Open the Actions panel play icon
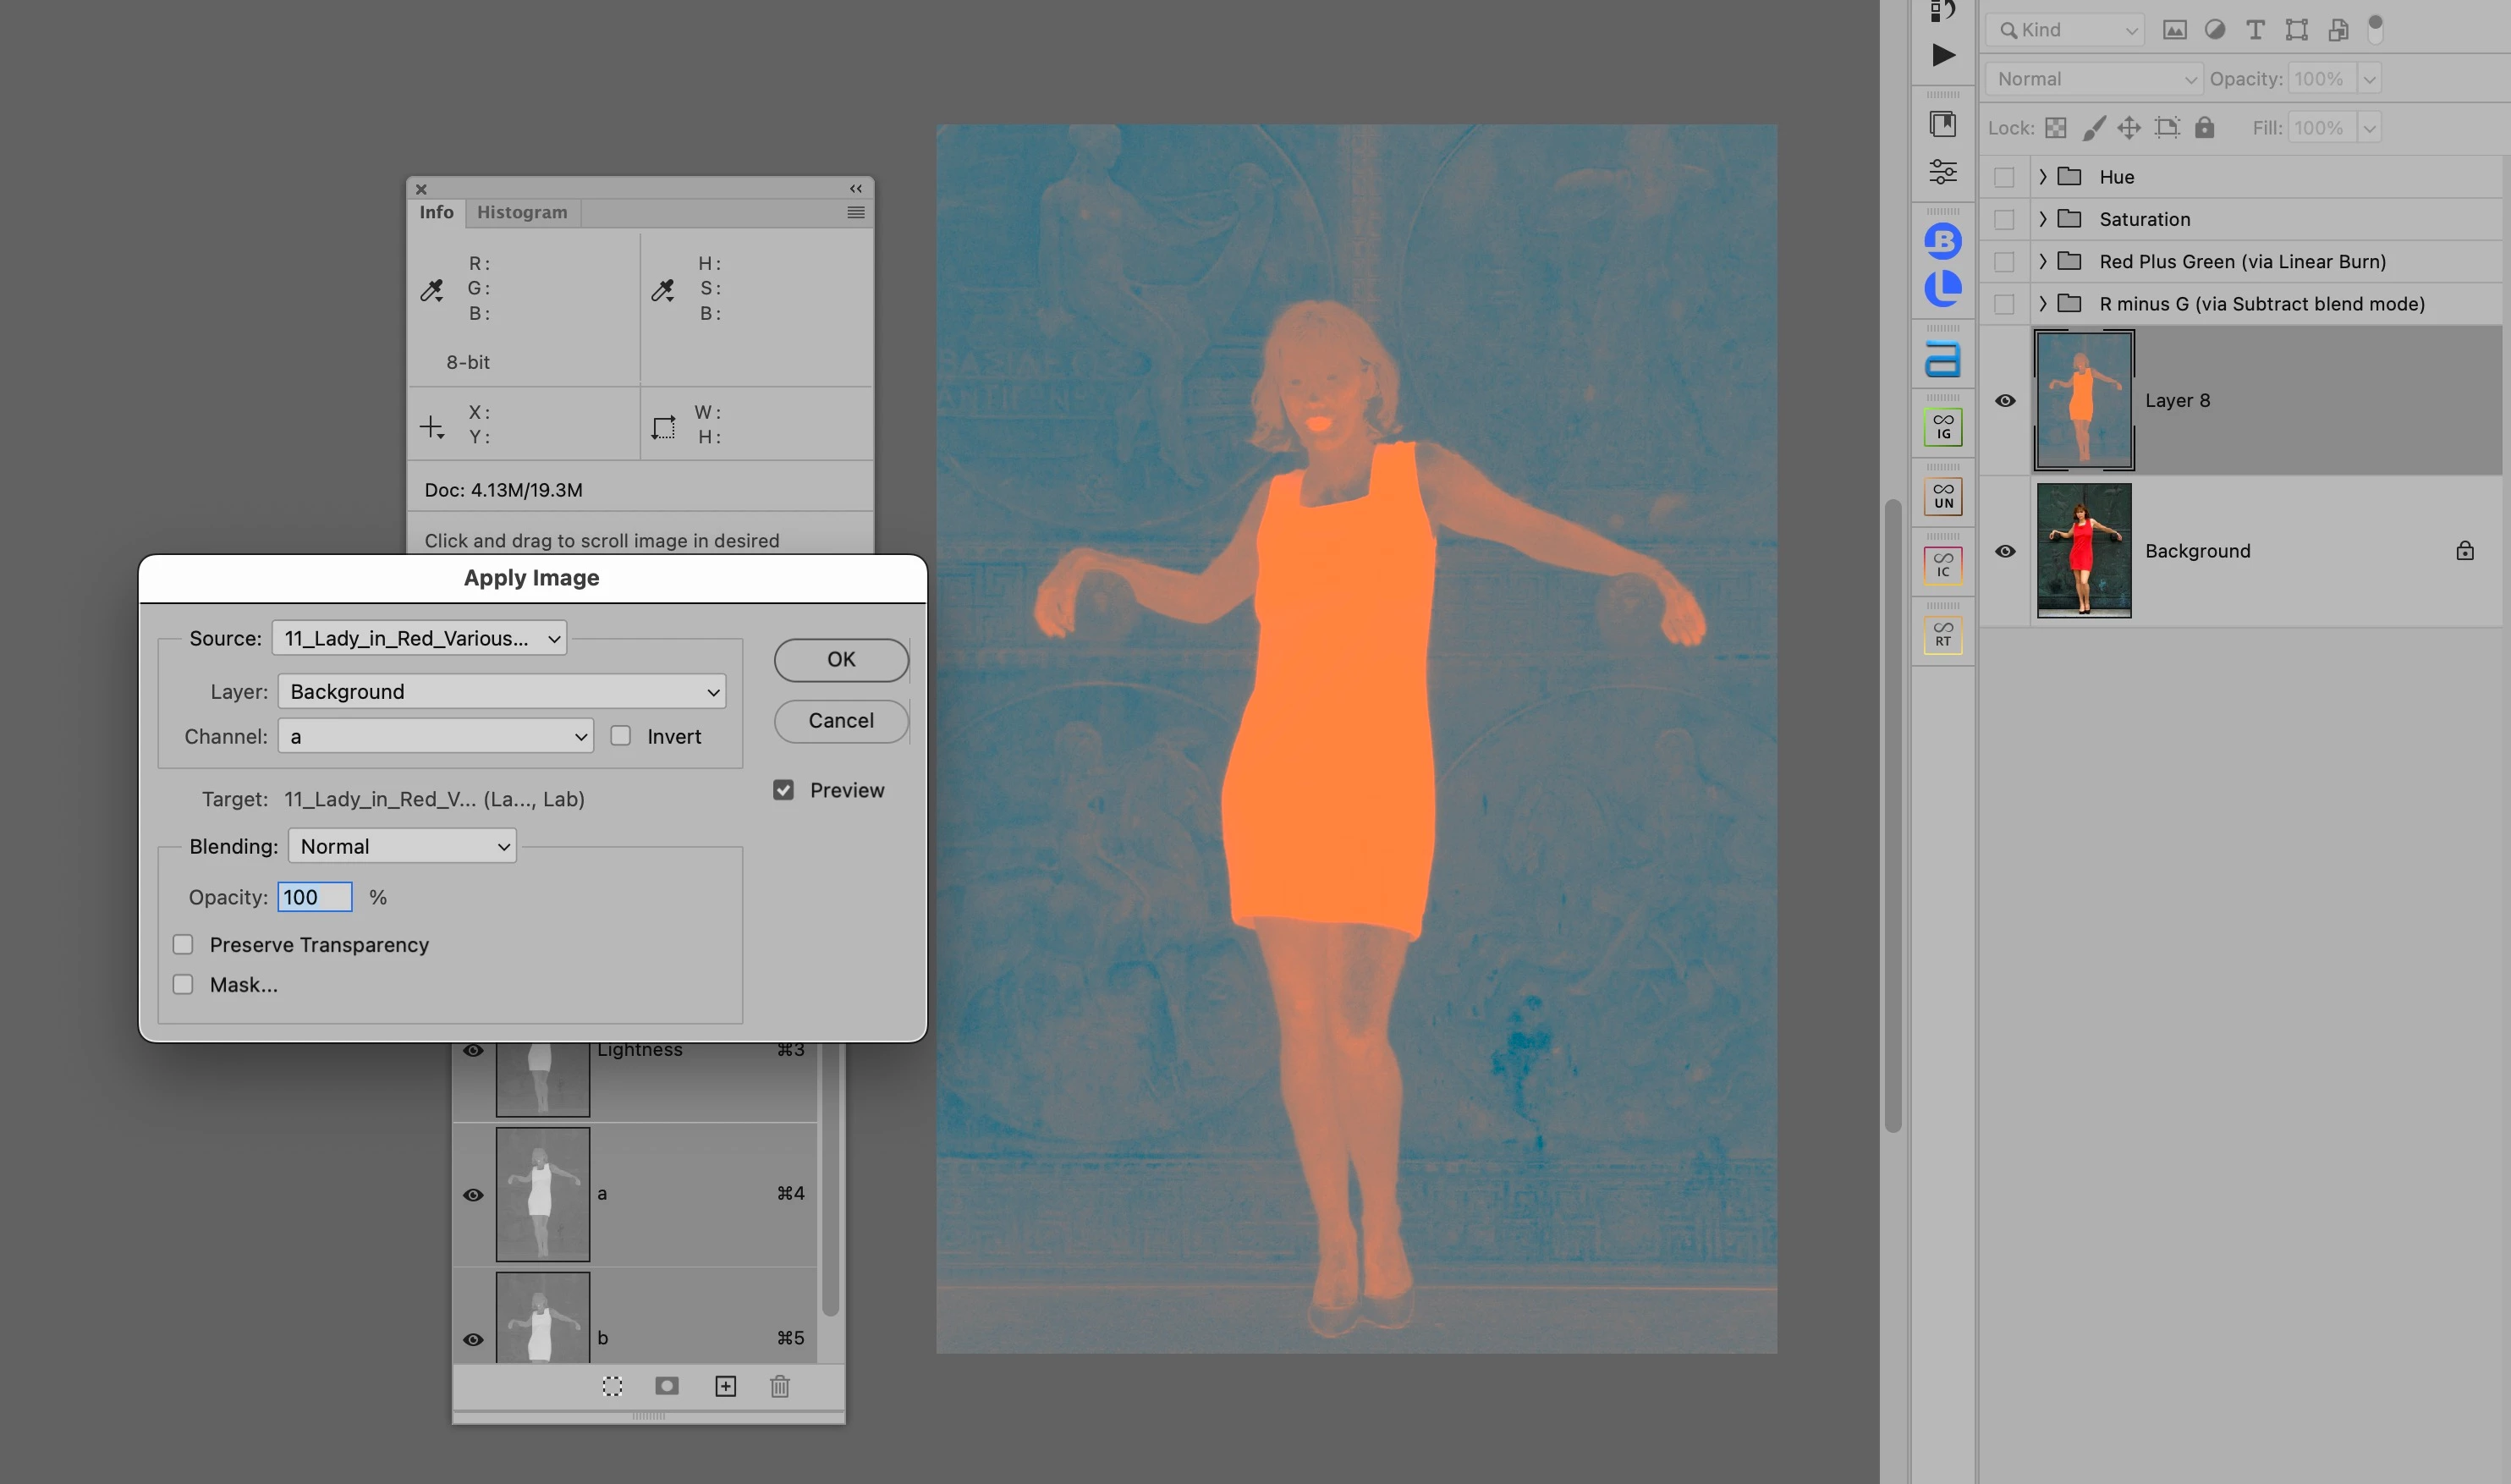The width and height of the screenshot is (2511, 1484). click(x=1942, y=55)
